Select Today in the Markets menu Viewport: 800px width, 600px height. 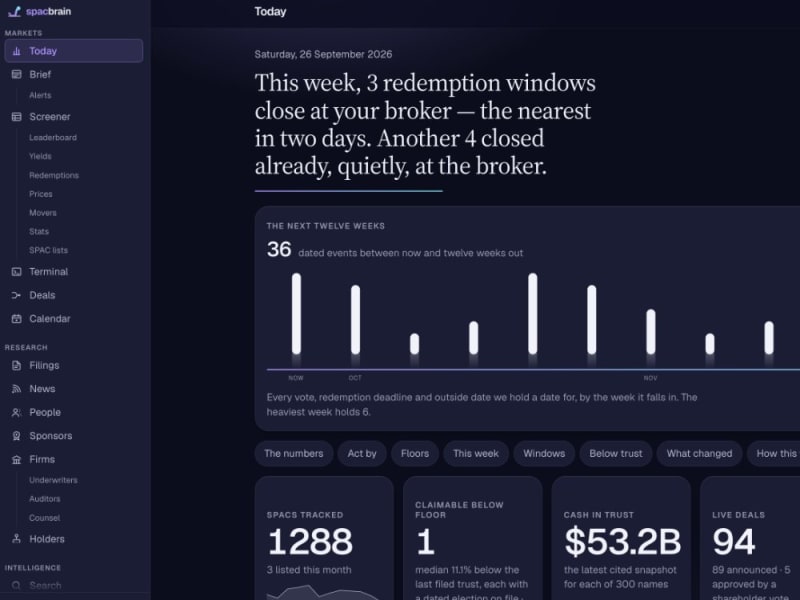74,51
